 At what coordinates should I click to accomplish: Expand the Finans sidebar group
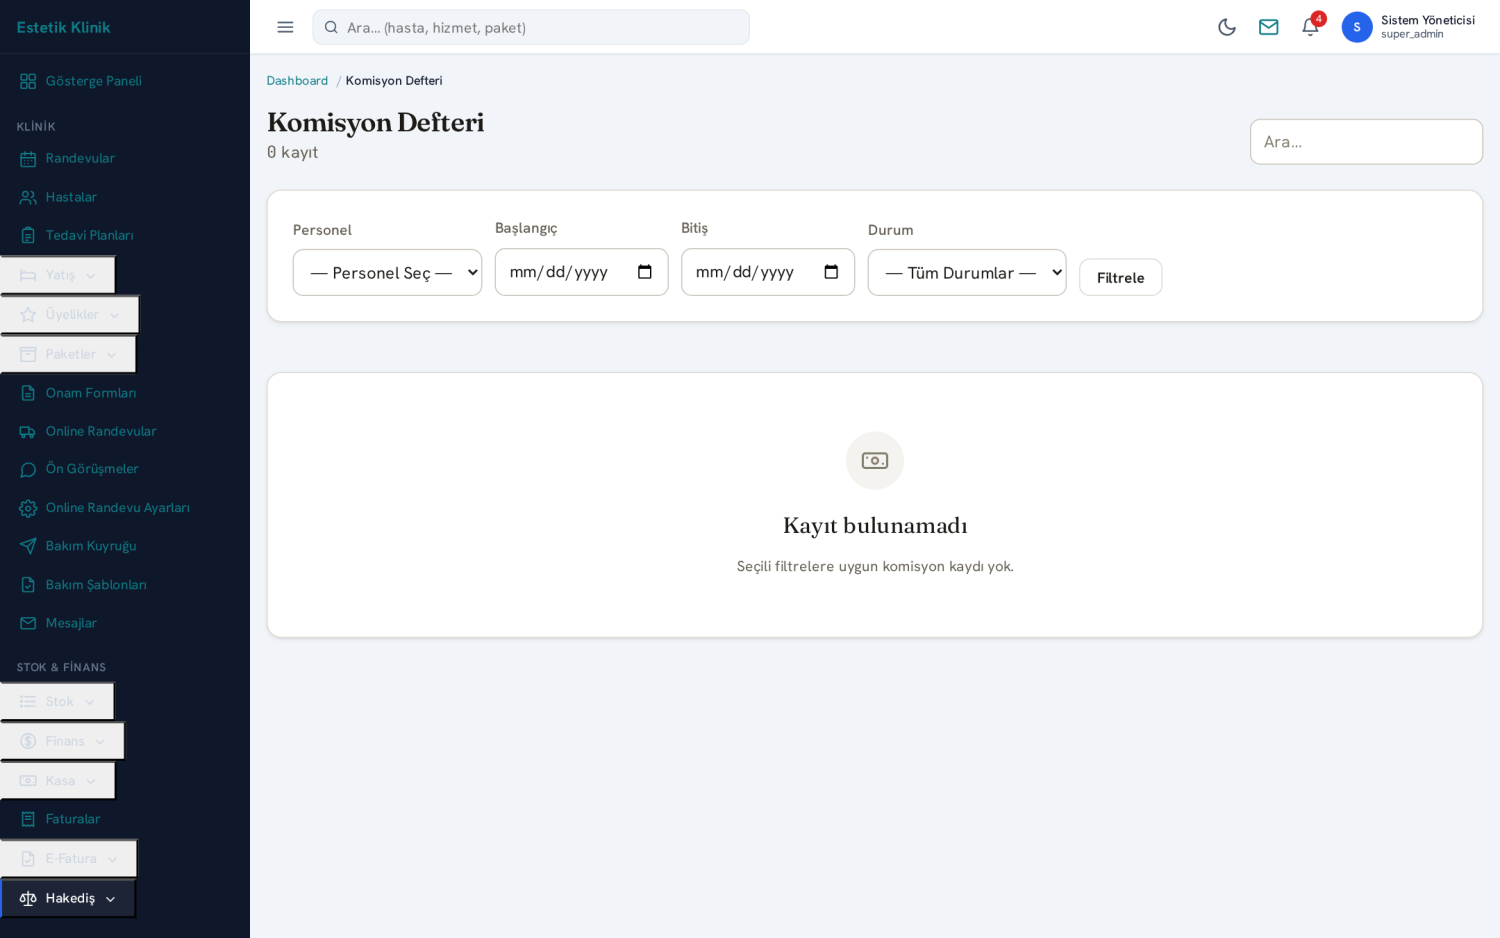click(x=63, y=741)
